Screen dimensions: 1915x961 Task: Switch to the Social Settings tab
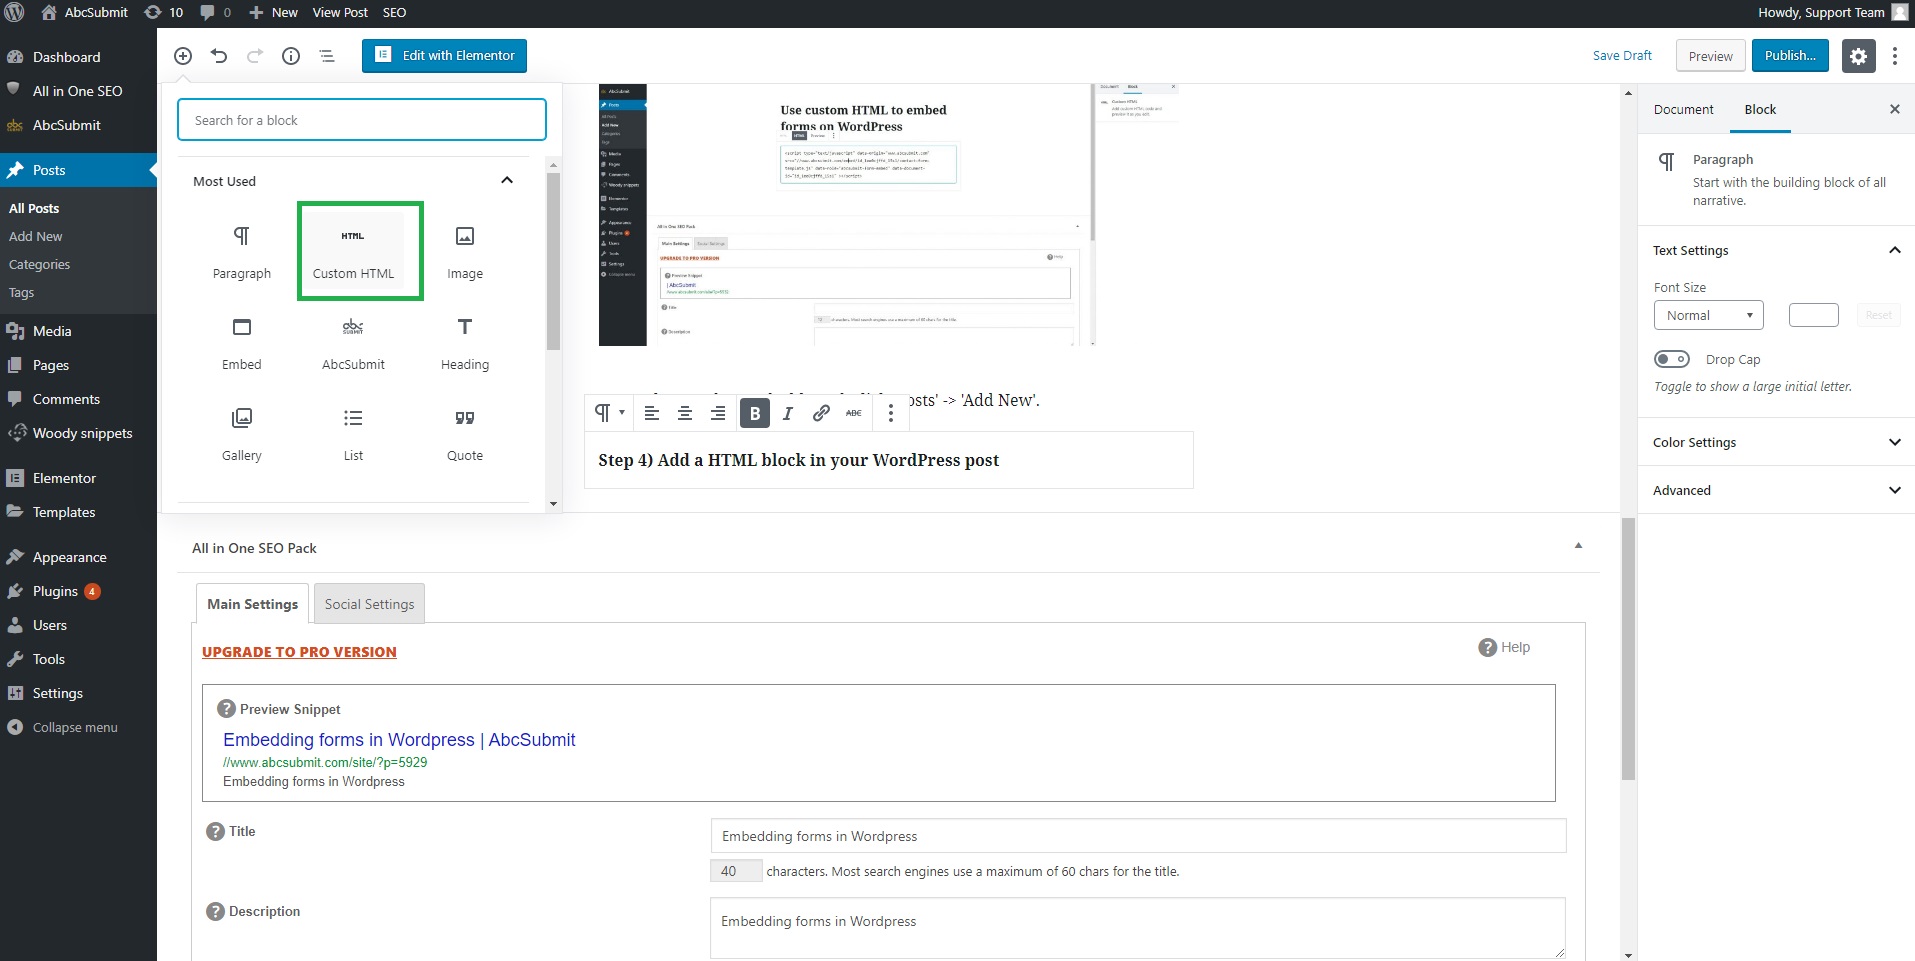[369, 603]
